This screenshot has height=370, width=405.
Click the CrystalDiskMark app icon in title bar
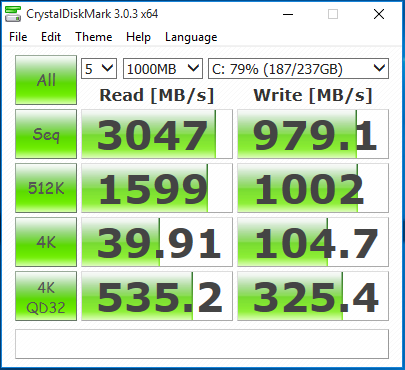[x=13, y=14]
